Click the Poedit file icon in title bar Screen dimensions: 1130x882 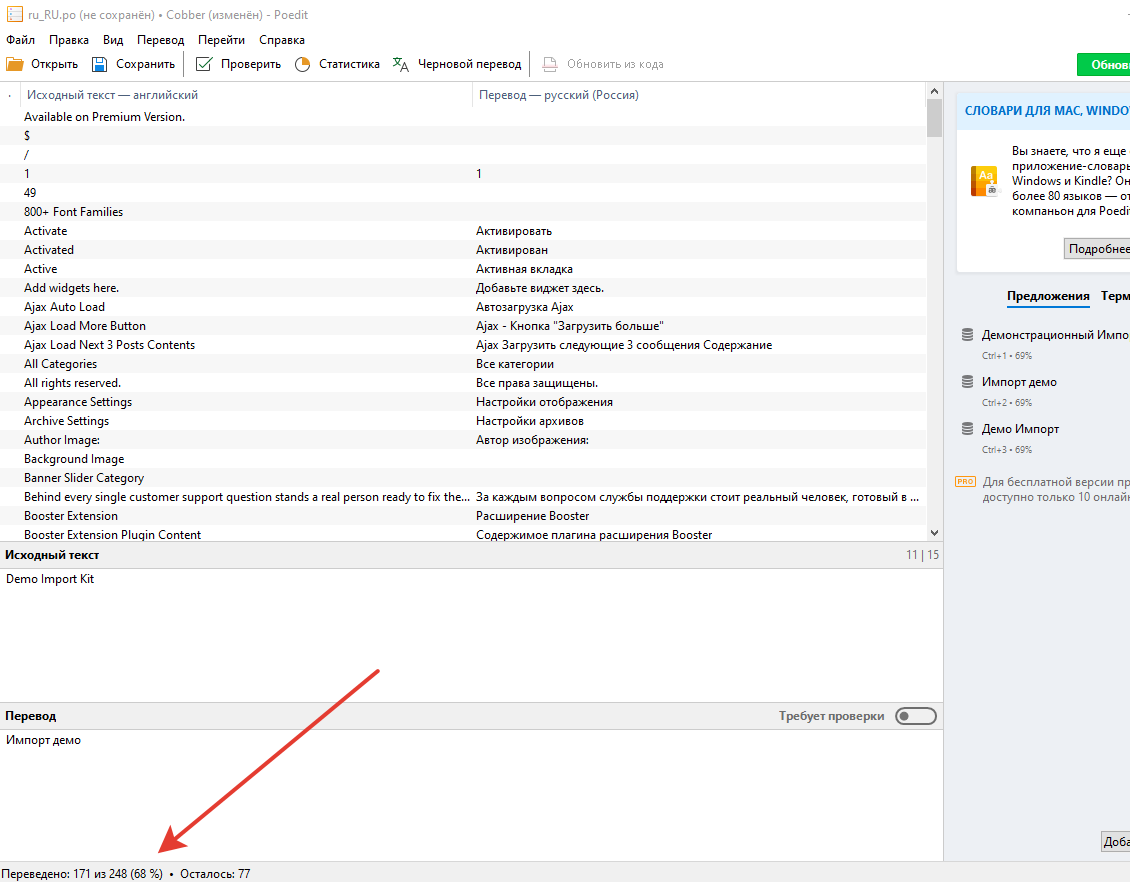point(14,14)
